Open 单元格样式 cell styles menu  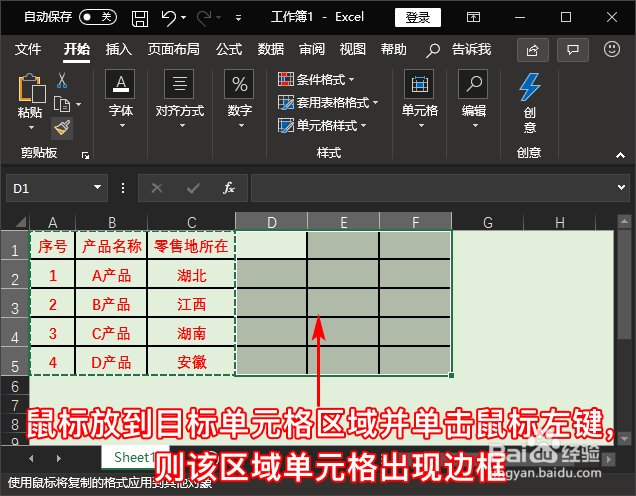[x=322, y=125]
